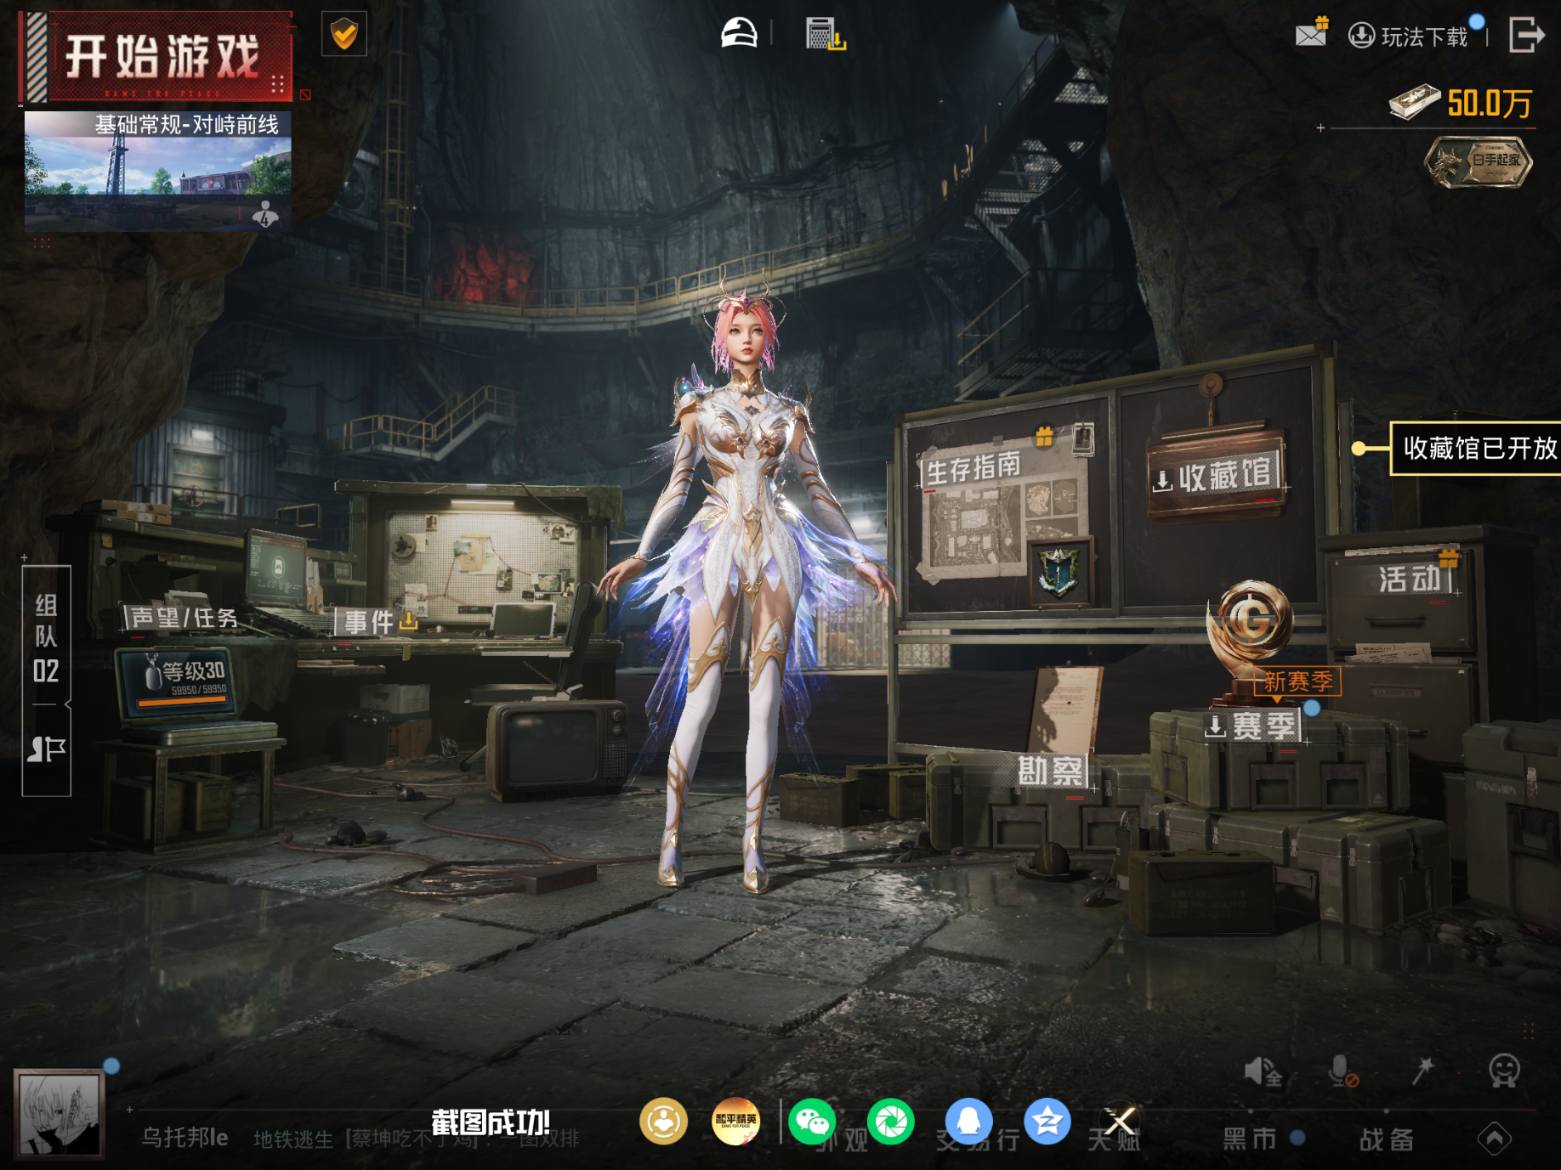Screen dimensions: 1561x1170
Task: Toggle the speaker voice channel icon
Action: point(1263,1071)
